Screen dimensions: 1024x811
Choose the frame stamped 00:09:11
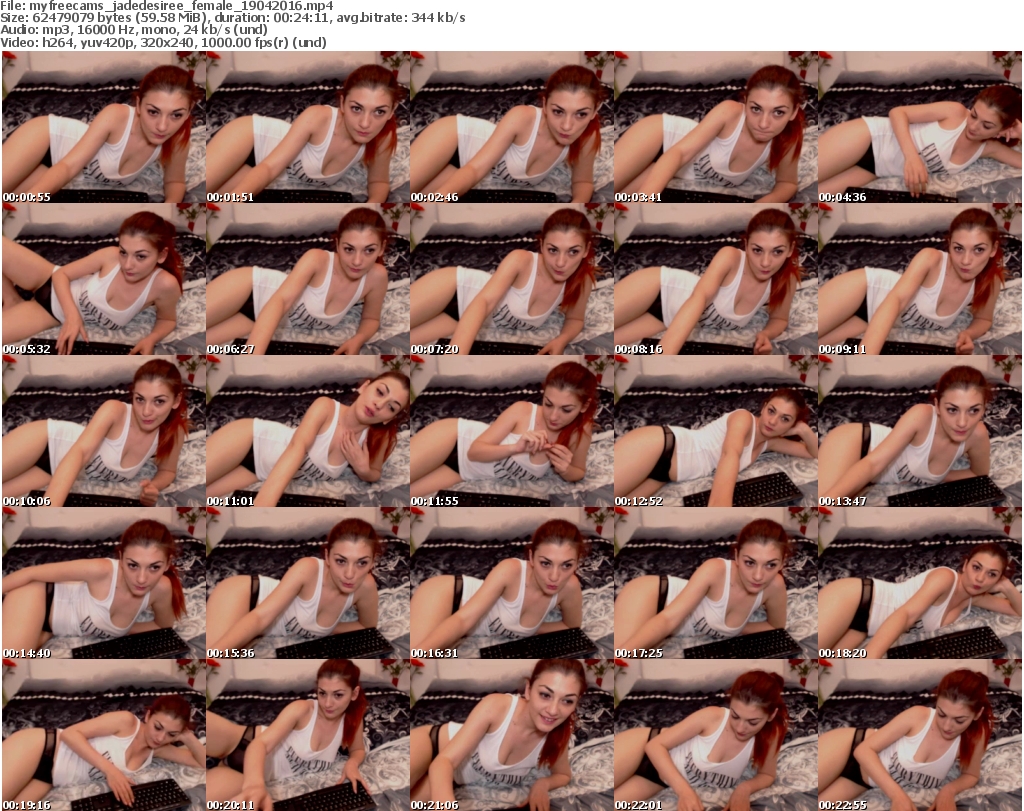[x=920, y=279]
